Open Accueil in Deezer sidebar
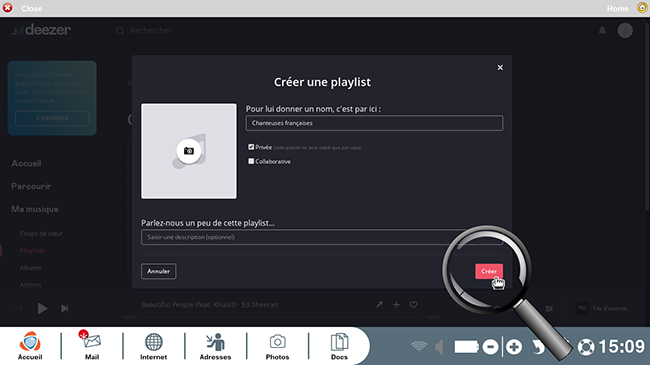650x365 pixels. (26, 163)
